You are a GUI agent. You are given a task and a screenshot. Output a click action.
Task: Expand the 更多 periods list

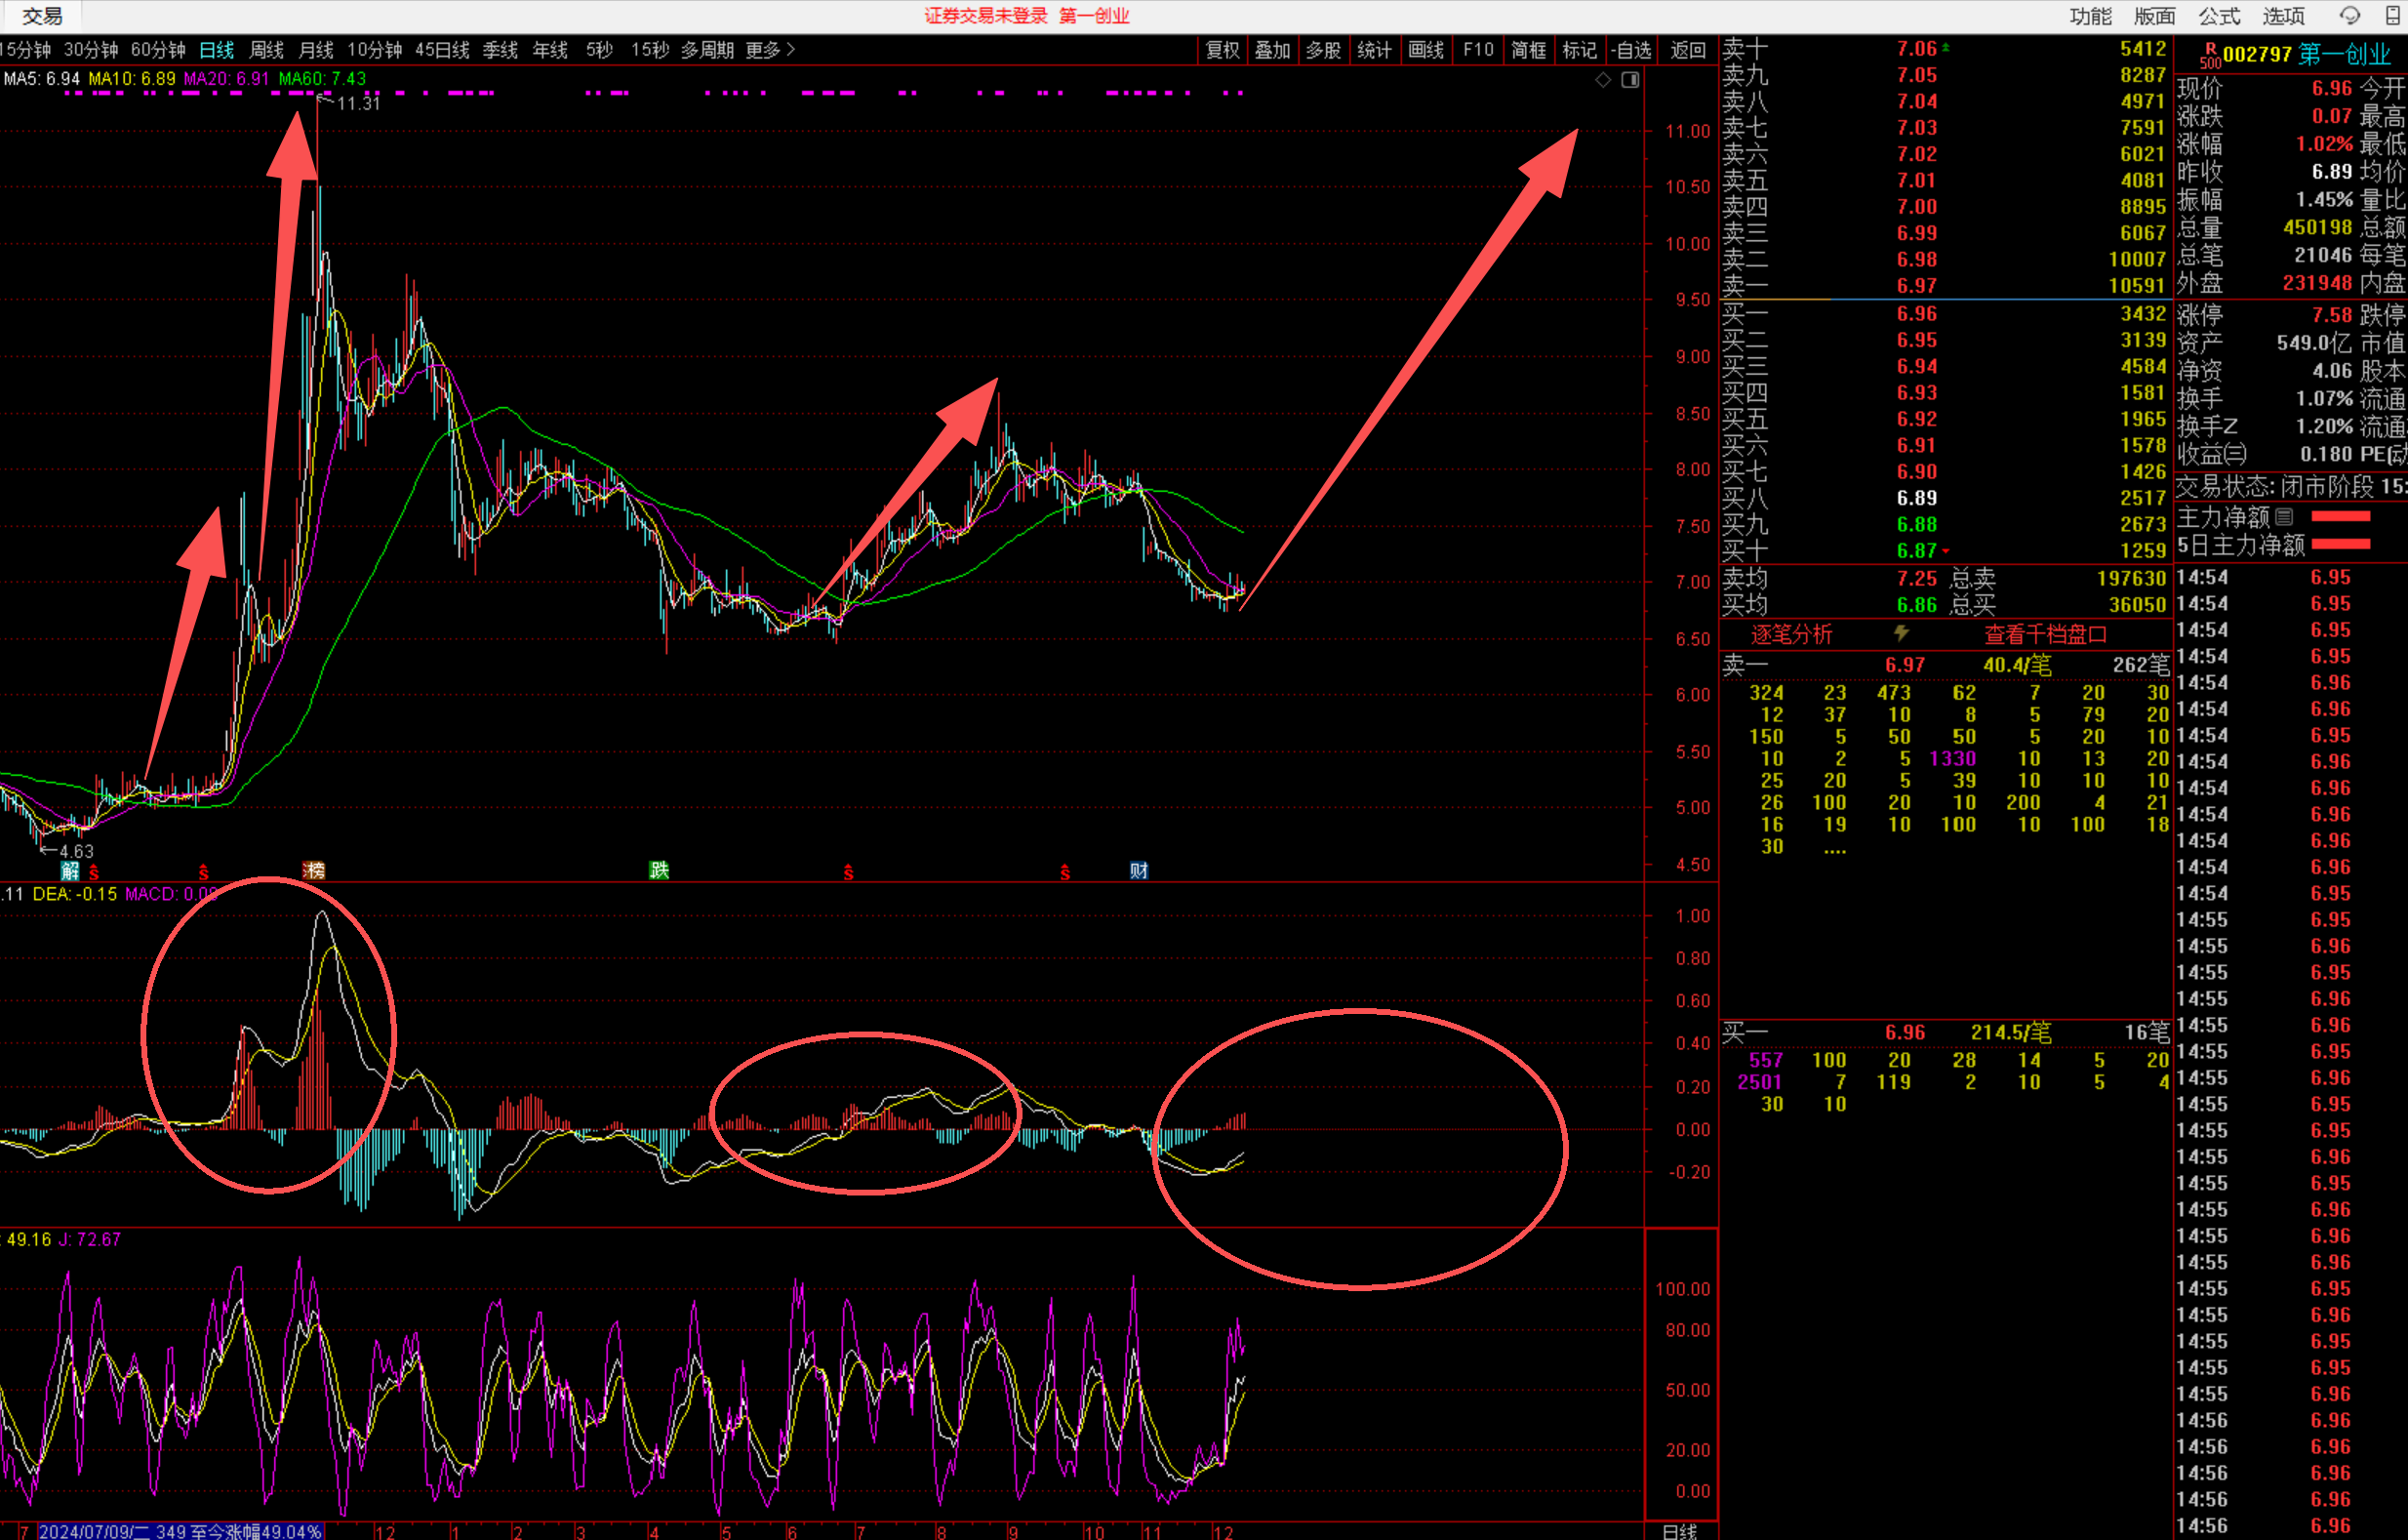pyautogui.click(x=769, y=50)
